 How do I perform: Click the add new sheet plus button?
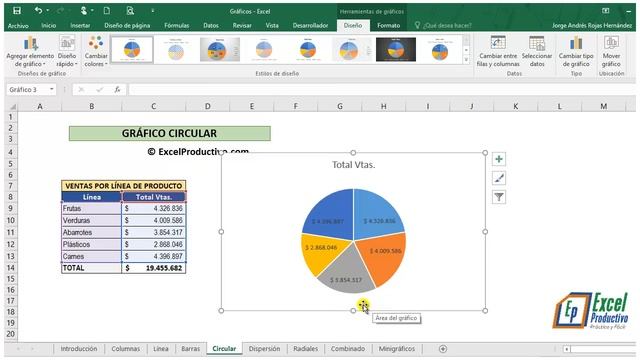pos(443,349)
